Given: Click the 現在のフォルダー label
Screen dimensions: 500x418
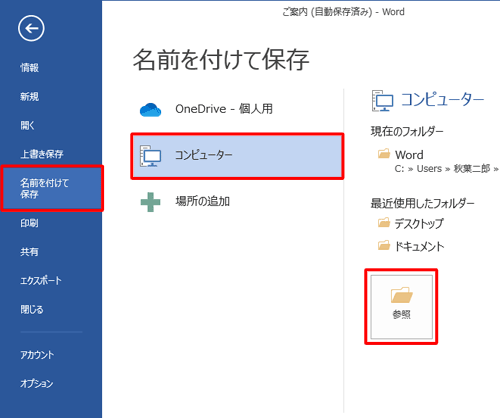Looking at the screenshot, I should coord(407,131).
